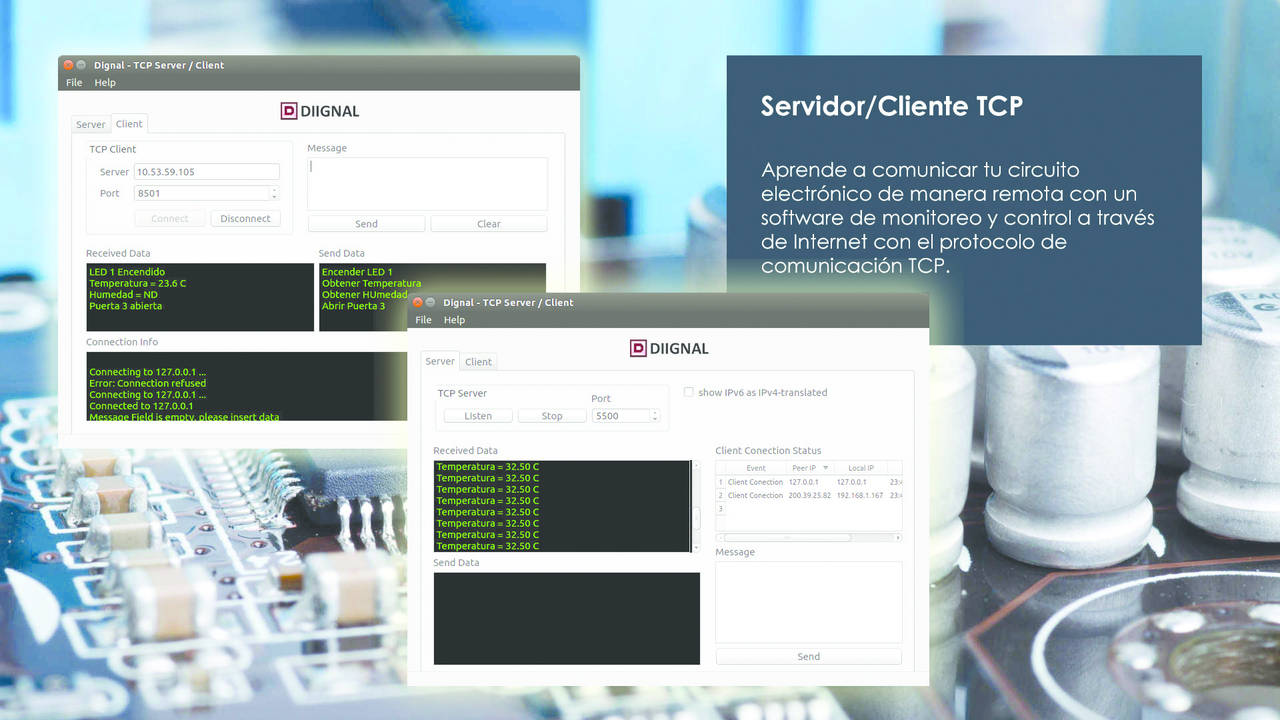Open File menu in the back client window
The width and height of the screenshot is (1280, 720).
click(74, 83)
